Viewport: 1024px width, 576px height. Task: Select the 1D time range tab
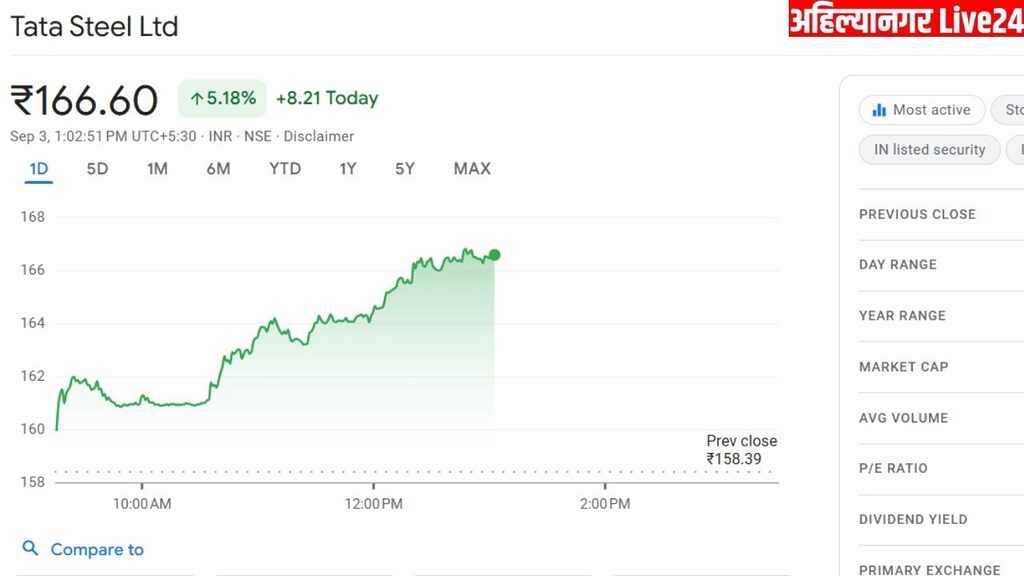pos(39,169)
